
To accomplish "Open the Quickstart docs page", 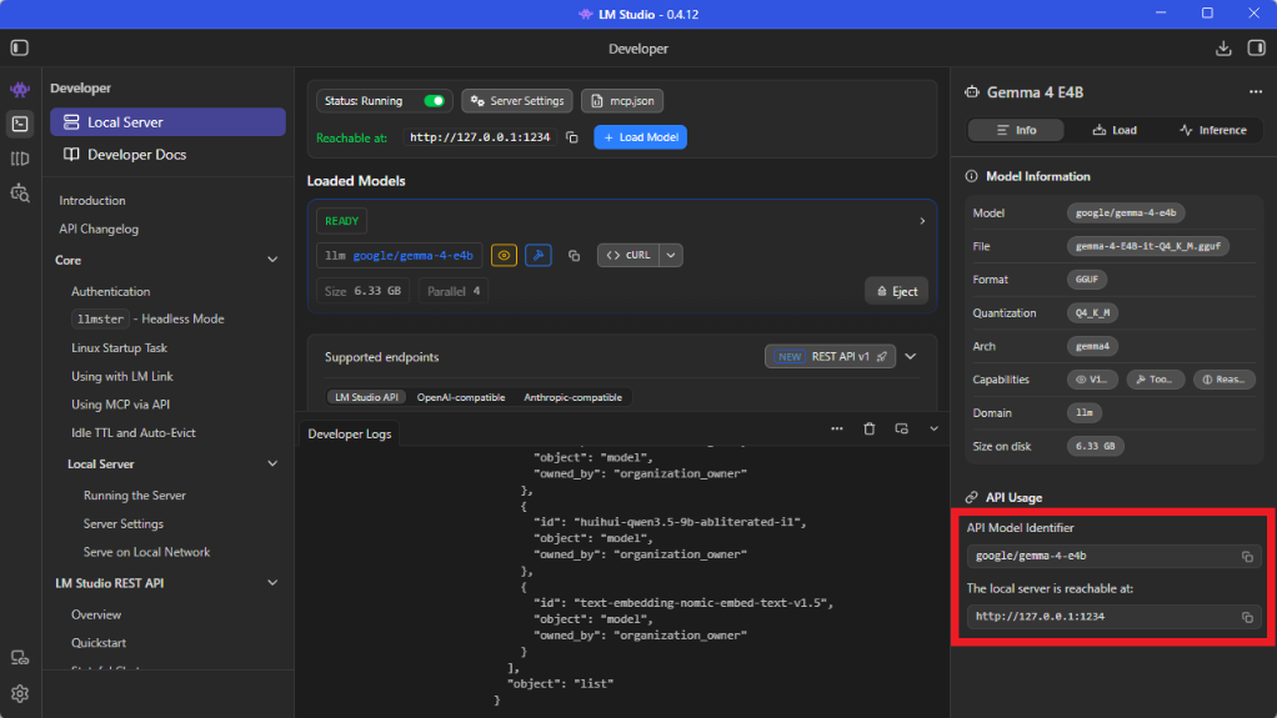I will pos(98,643).
